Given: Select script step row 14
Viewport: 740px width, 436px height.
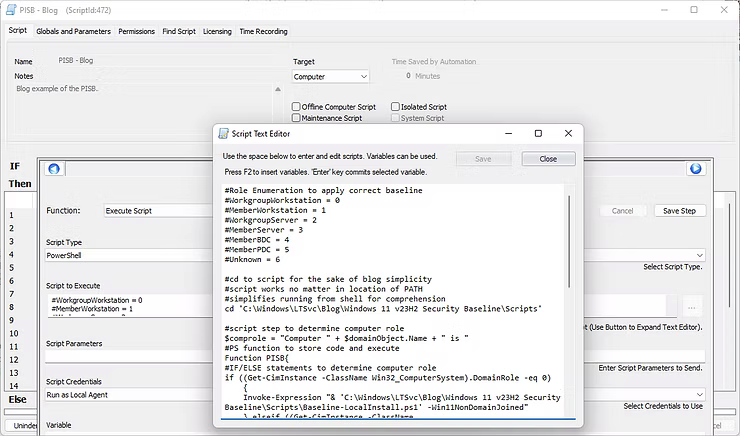Looking at the screenshot, I should [14, 386].
